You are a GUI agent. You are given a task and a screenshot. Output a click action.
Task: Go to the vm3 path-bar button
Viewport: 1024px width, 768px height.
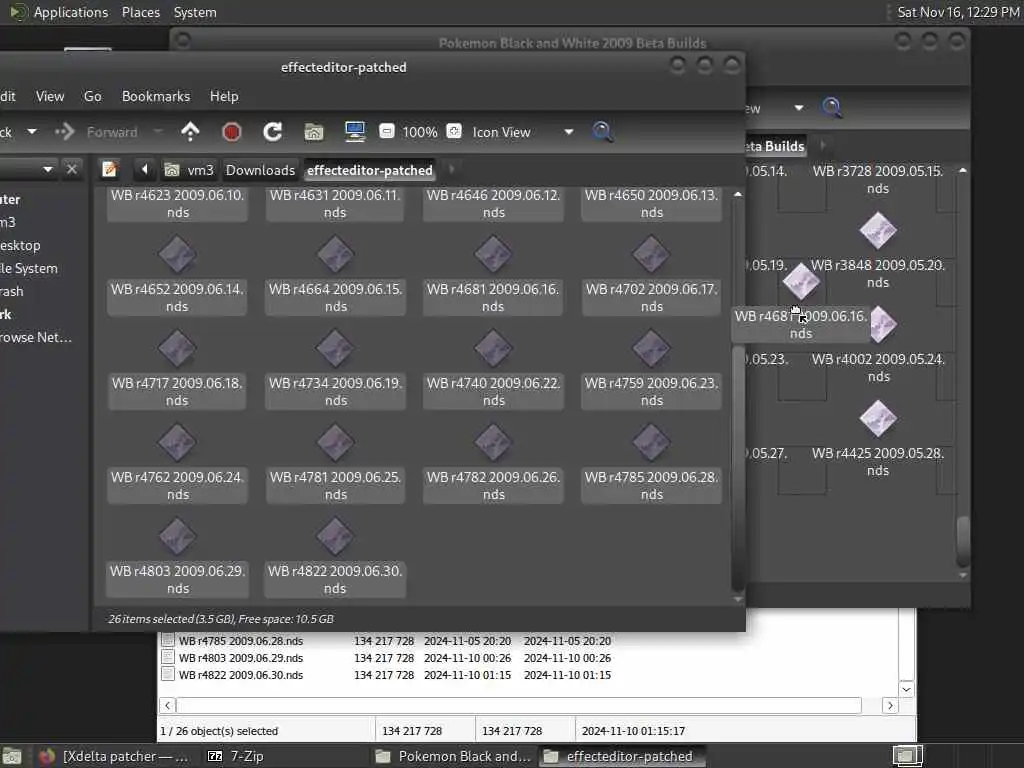tap(189, 170)
